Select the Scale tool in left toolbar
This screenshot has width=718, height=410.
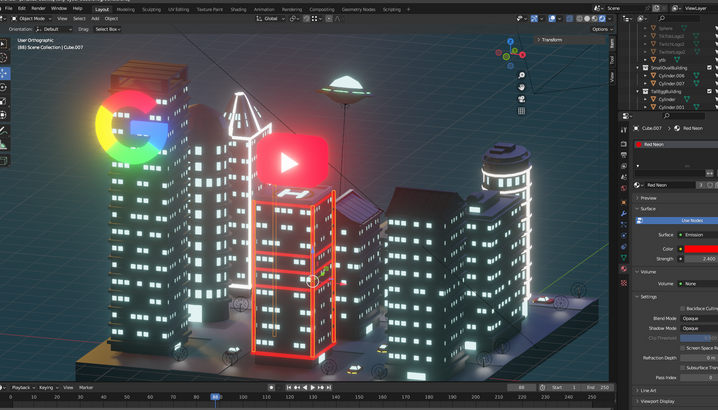tap(4, 101)
